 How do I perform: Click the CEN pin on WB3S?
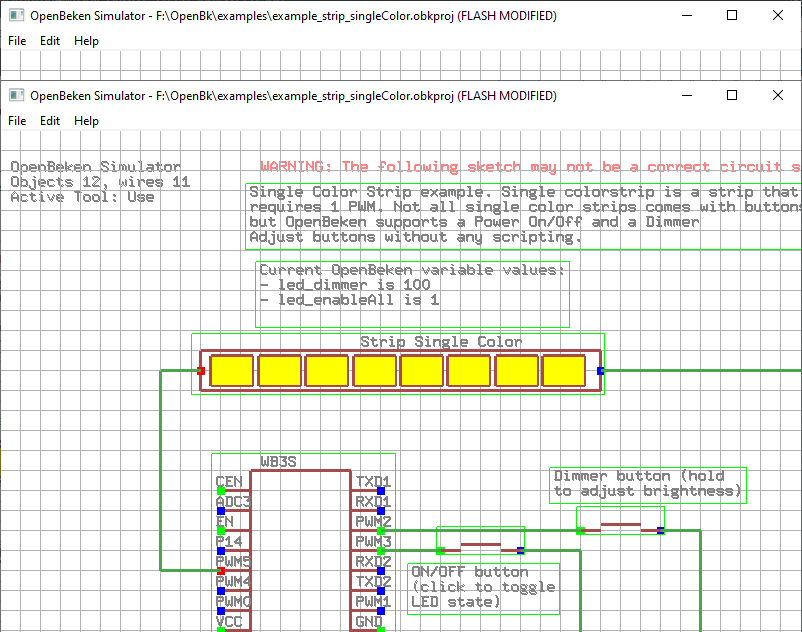coord(221,491)
